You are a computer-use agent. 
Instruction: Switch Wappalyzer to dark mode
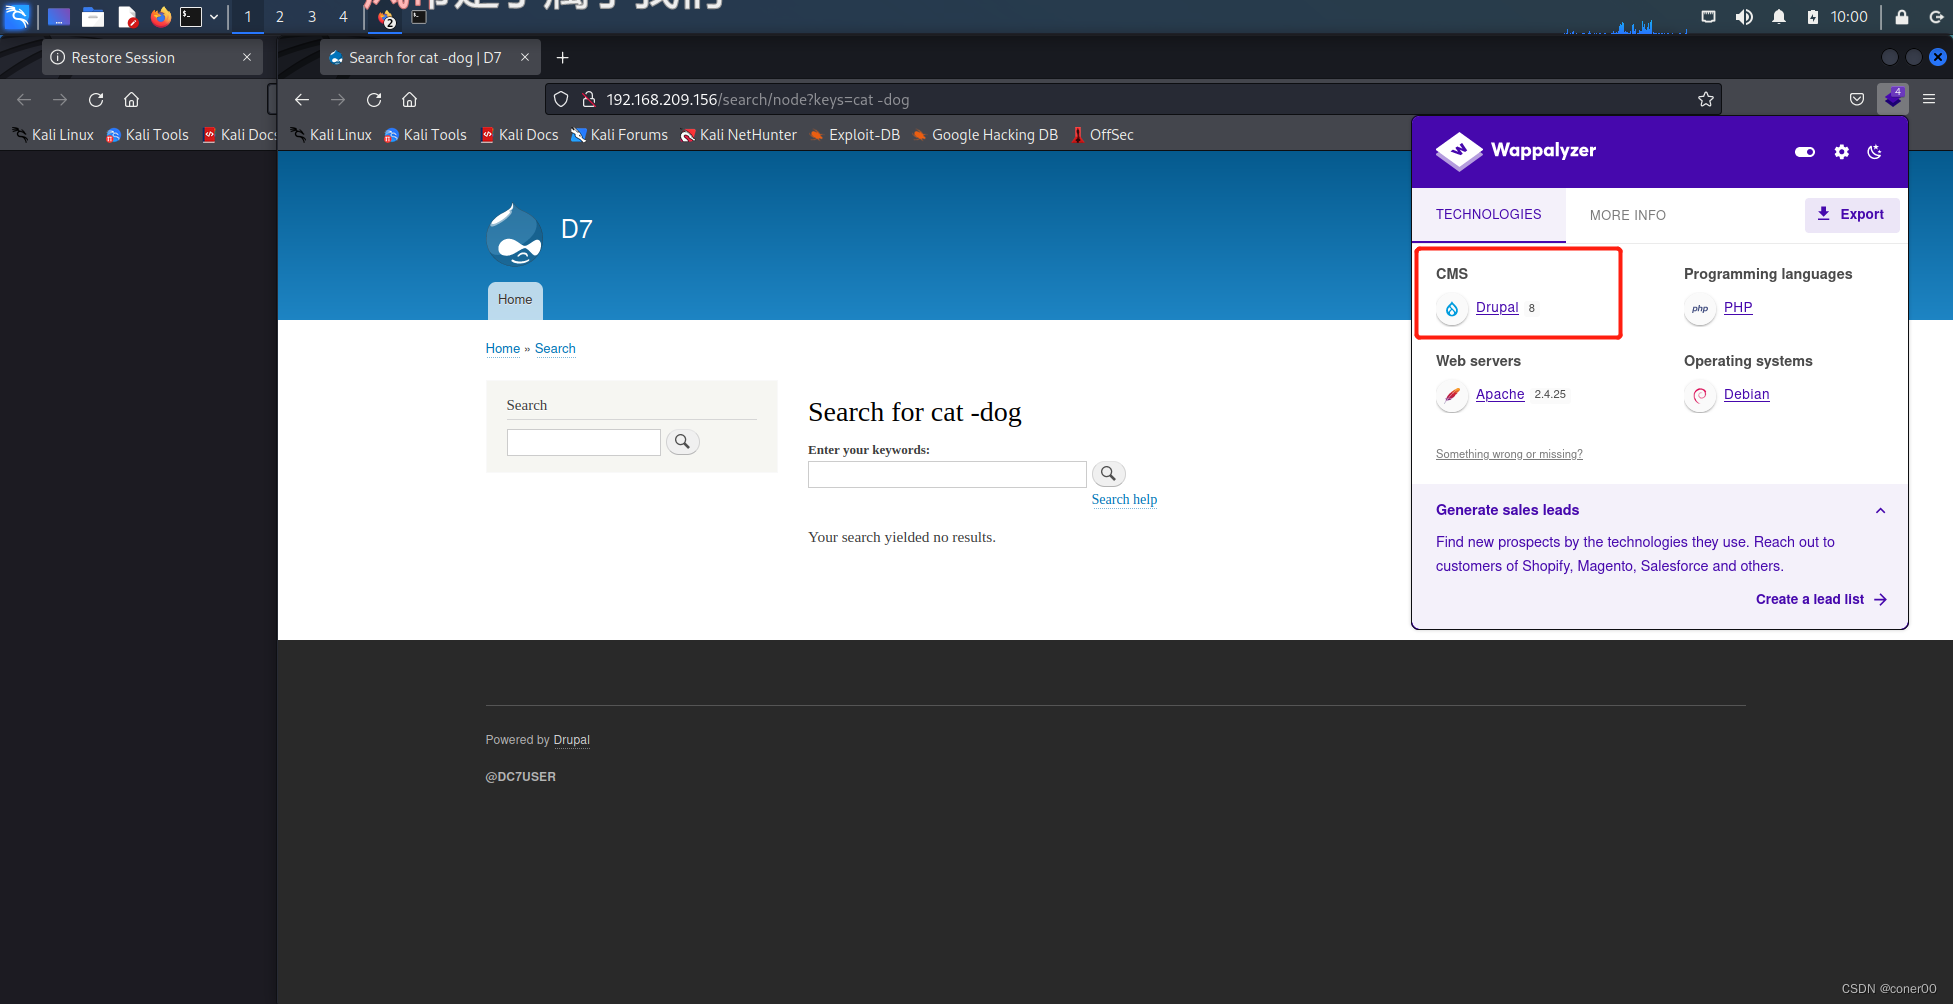tap(1874, 152)
